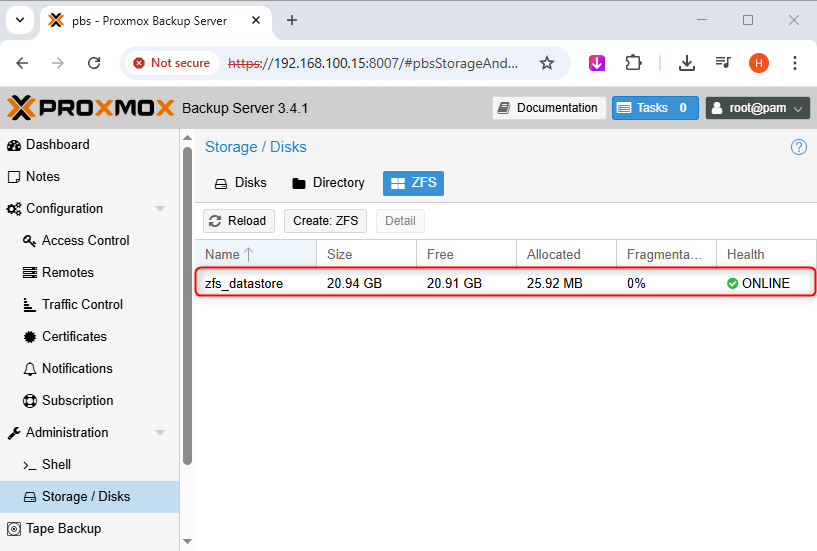The width and height of the screenshot is (817, 551).
Task: Launch the Shell console
Action: [x=56, y=464]
